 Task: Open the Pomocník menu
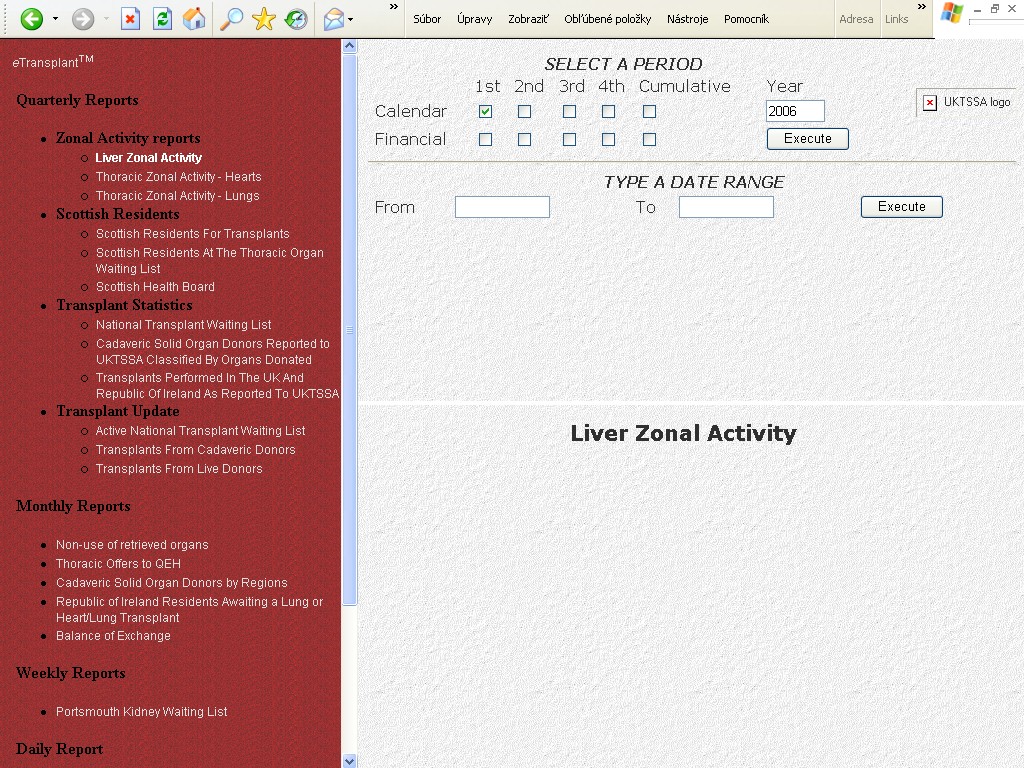746,19
